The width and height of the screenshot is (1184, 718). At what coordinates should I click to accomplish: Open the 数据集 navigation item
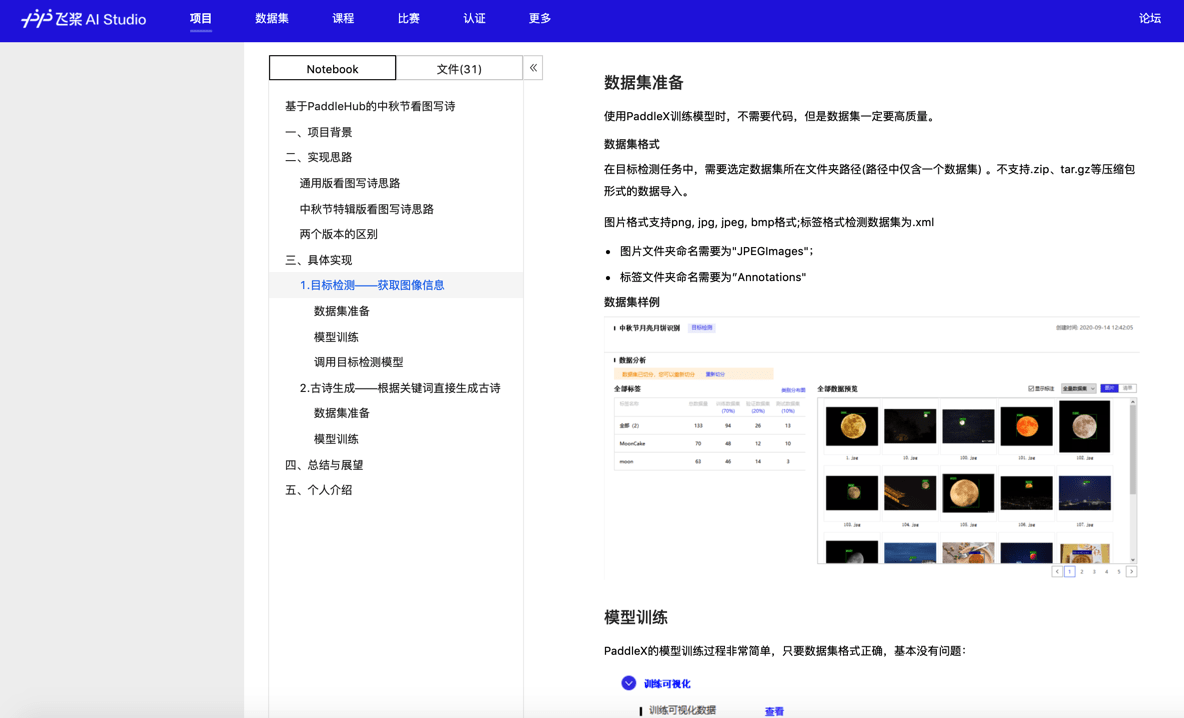pyautogui.click(x=272, y=18)
